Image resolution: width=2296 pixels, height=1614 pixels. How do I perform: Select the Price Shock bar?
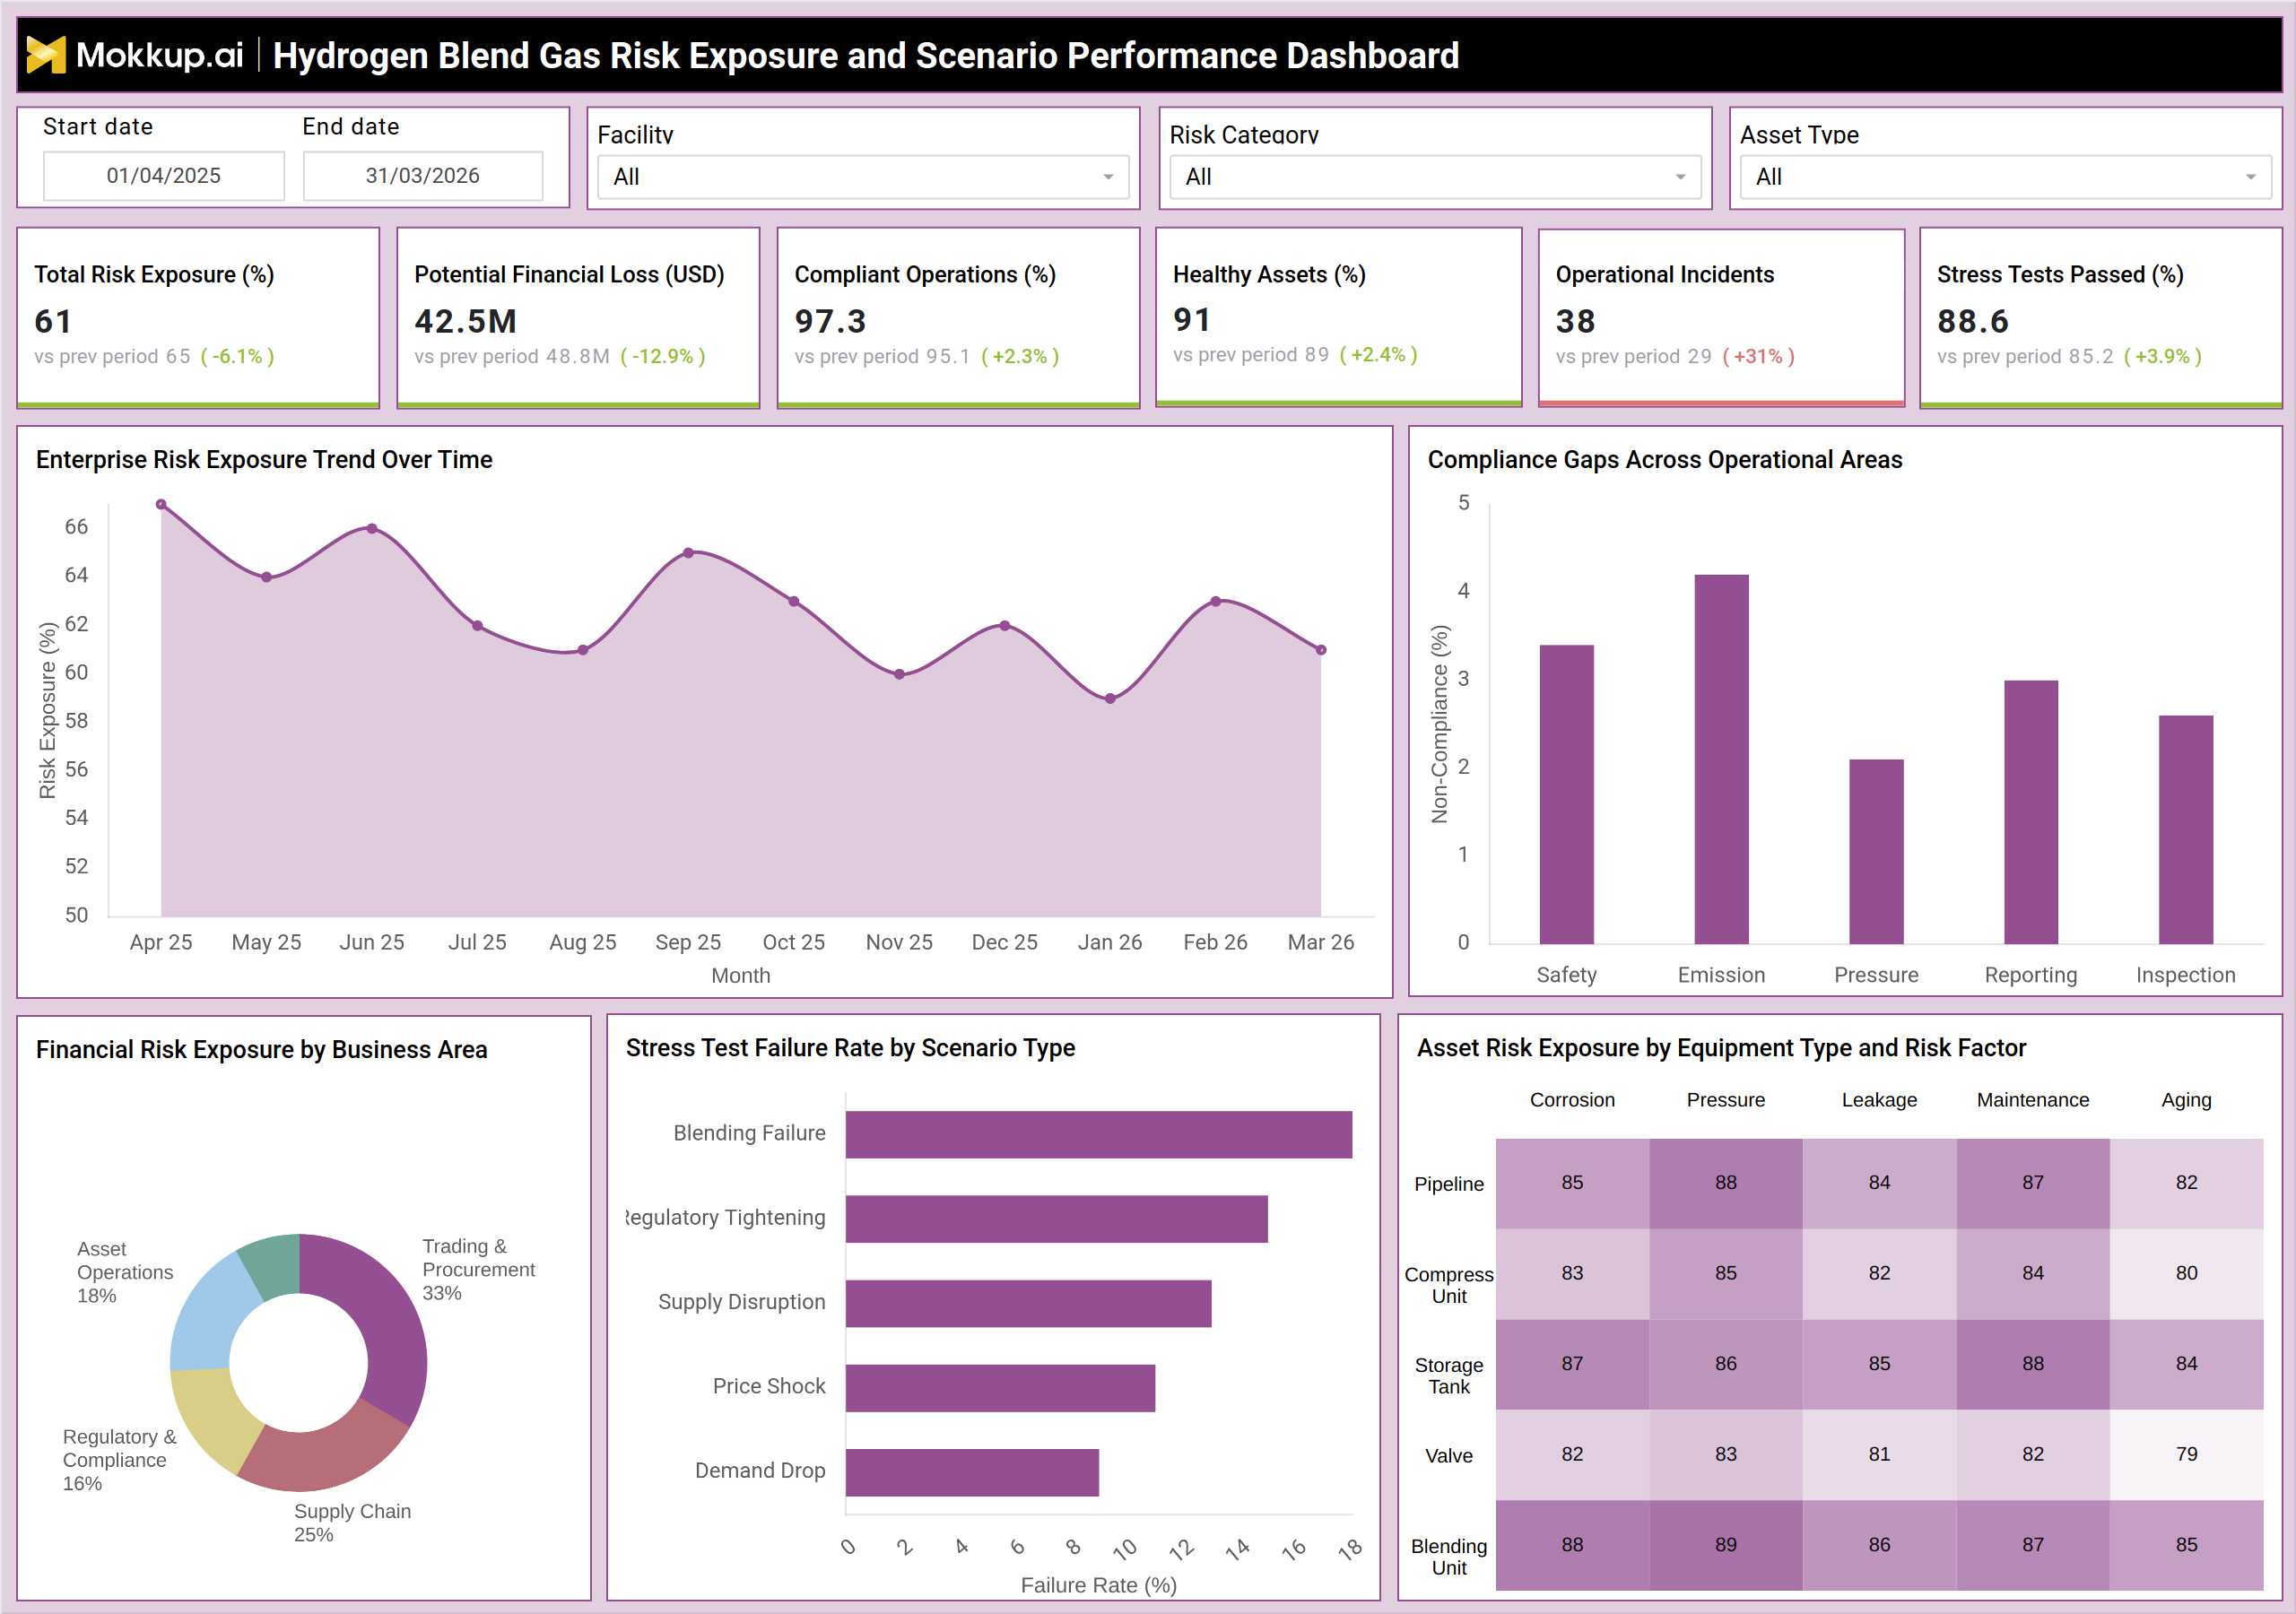click(x=1000, y=1388)
